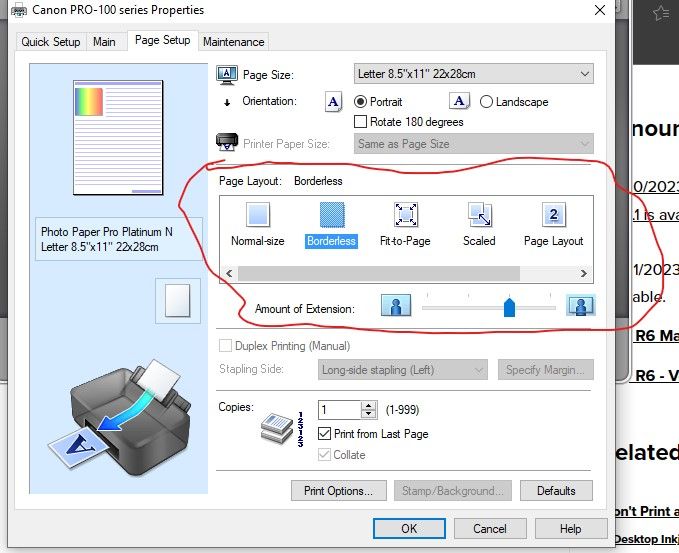
Task: Click Photo Paper Pro Platinum N media text
Action: point(107,232)
